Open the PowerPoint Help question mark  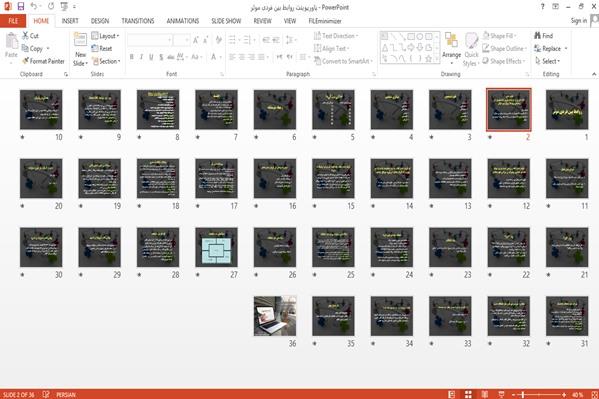(542, 6)
